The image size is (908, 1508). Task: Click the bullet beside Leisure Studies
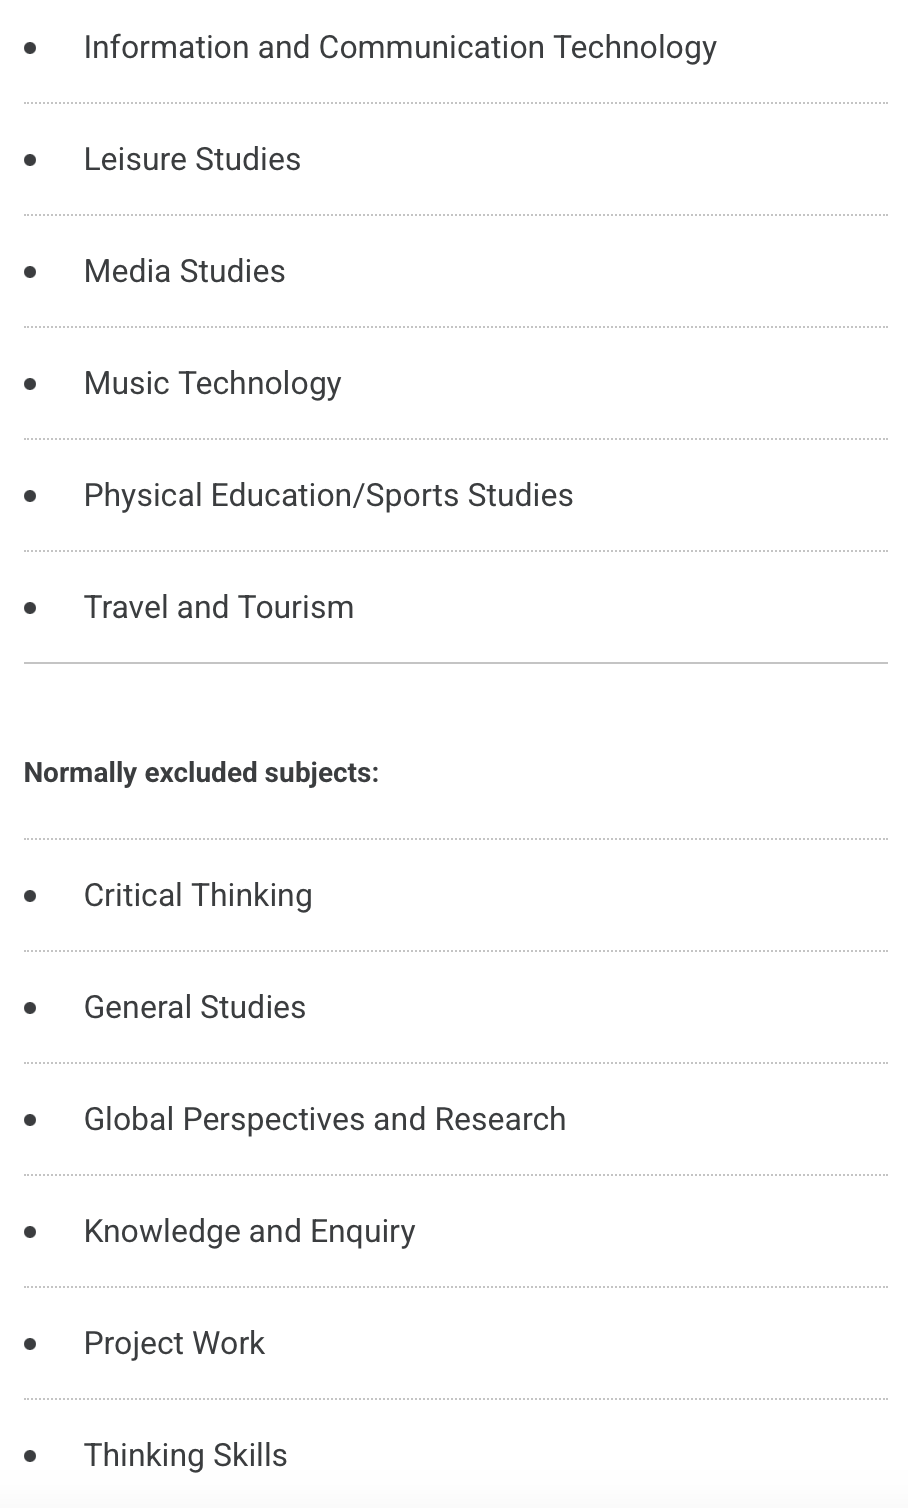(x=31, y=160)
